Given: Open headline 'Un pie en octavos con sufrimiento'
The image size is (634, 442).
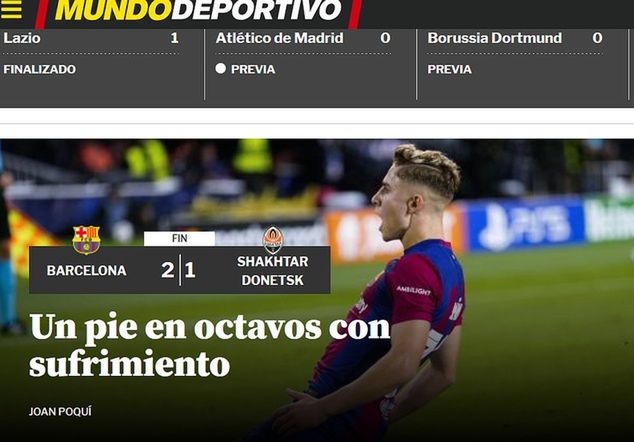Looking at the screenshot, I should click(210, 345).
